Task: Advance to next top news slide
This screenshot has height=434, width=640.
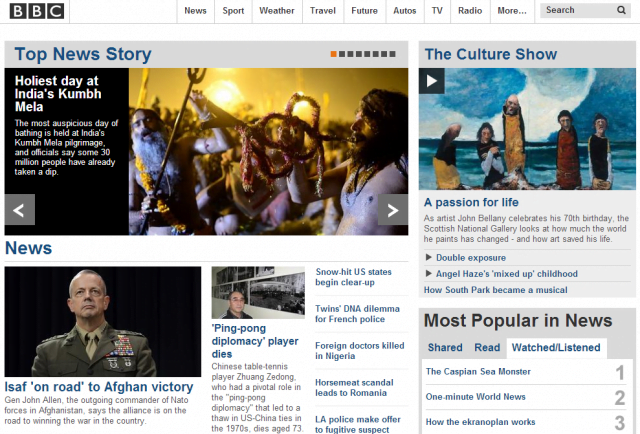Action: (x=393, y=210)
